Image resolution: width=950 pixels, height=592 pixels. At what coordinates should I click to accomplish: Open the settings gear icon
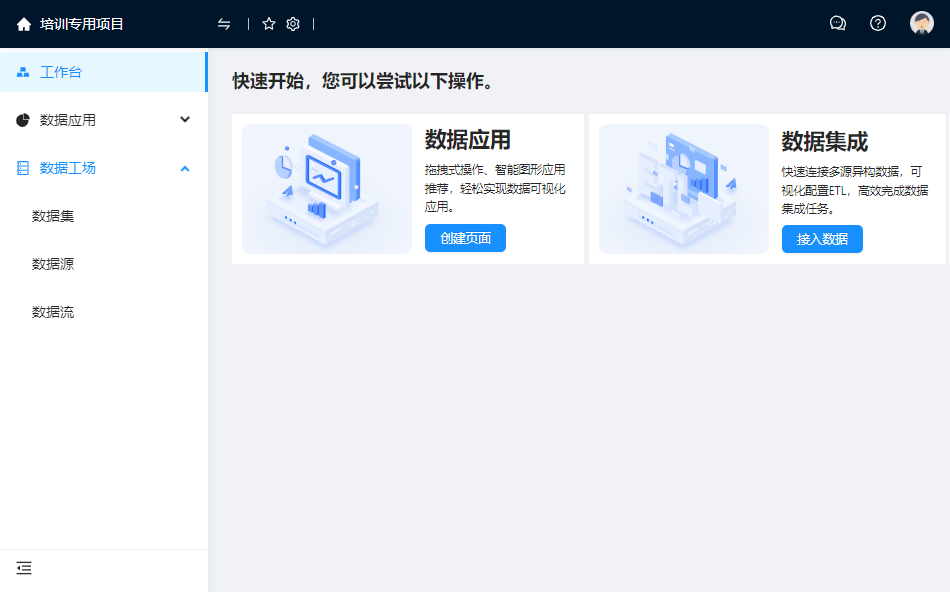point(293,24)
